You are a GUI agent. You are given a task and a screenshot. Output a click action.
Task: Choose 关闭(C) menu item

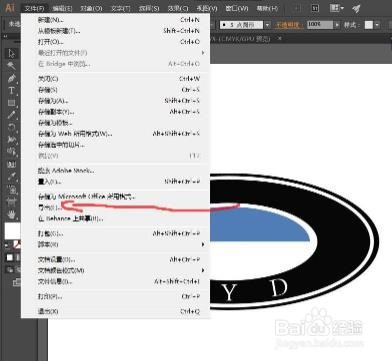click(115, 79)
